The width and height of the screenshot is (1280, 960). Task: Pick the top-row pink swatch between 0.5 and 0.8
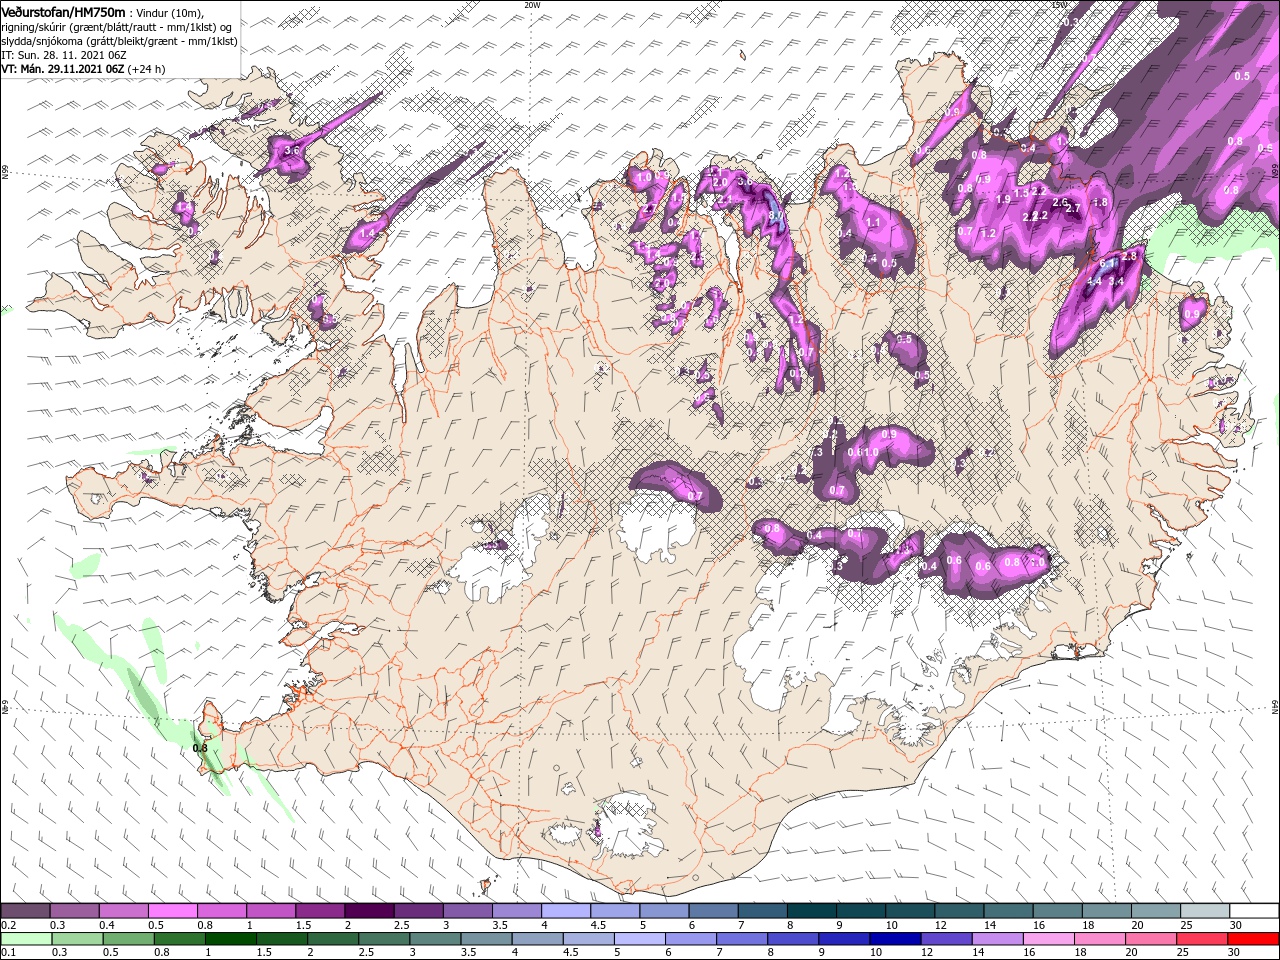[x=172, y=911]
